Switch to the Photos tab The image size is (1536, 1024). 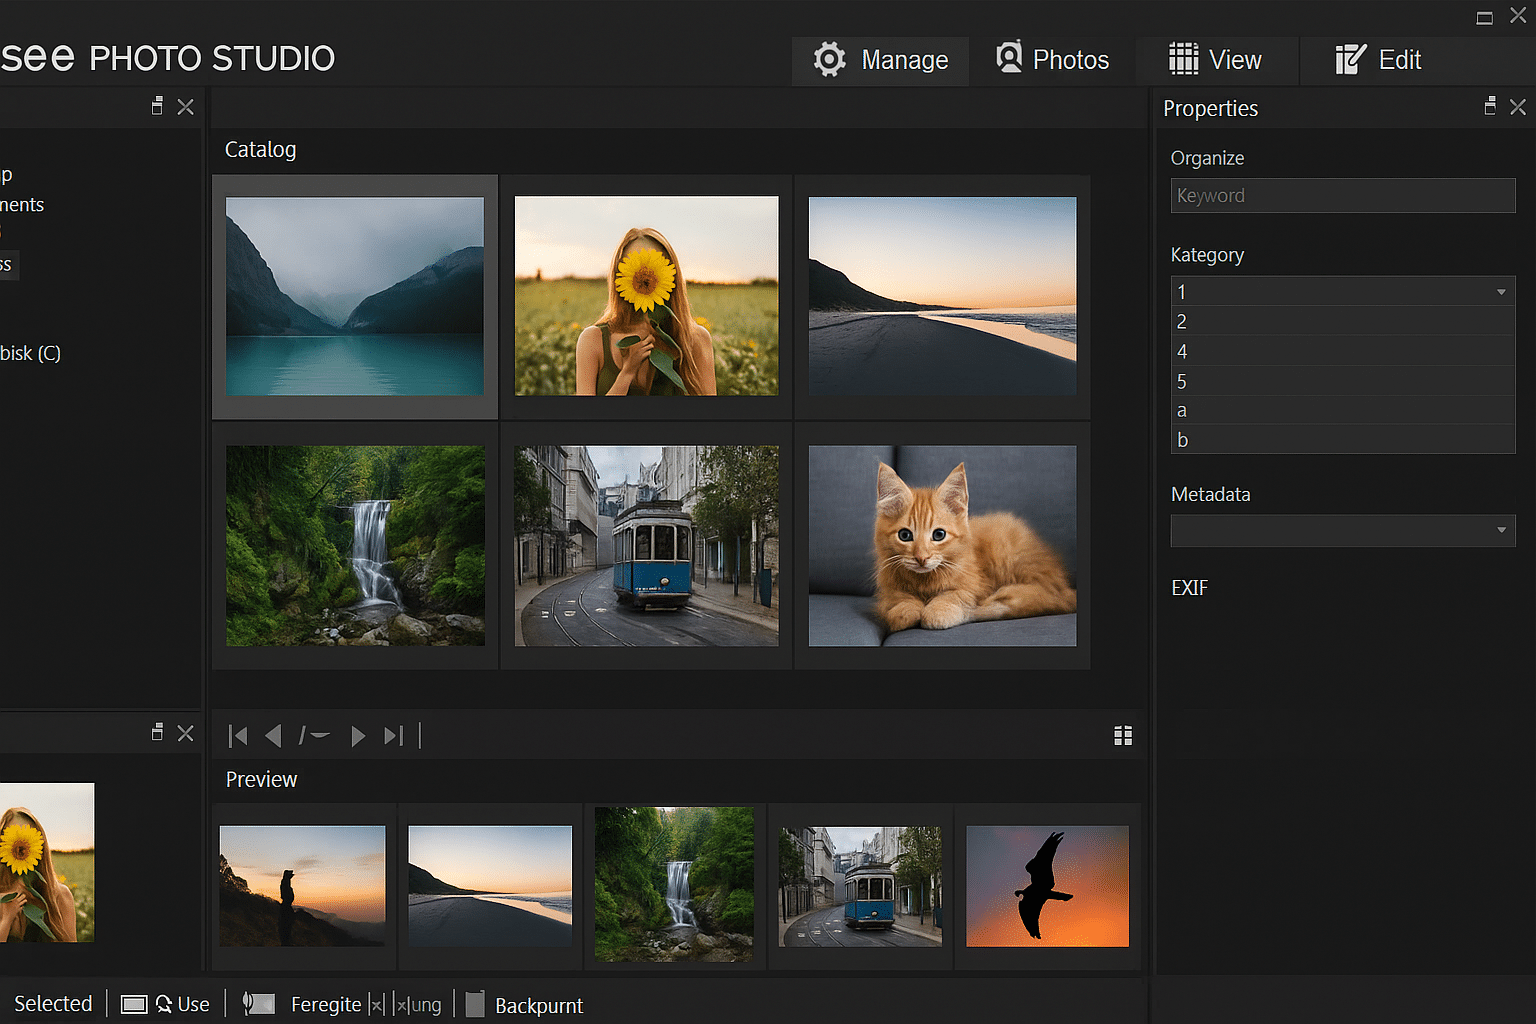pyautogui.click(x=1052, y=60)
